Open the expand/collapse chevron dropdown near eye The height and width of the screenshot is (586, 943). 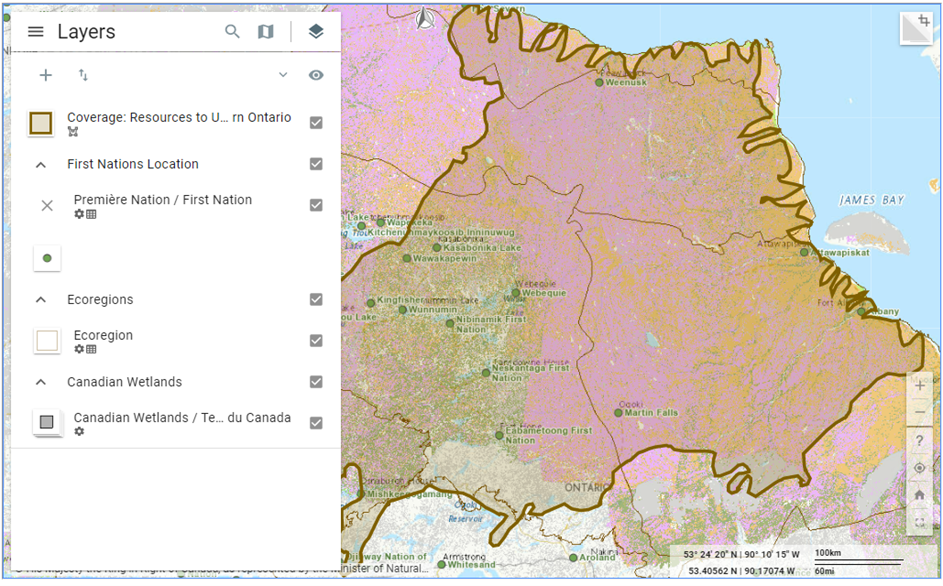(283, 75)
